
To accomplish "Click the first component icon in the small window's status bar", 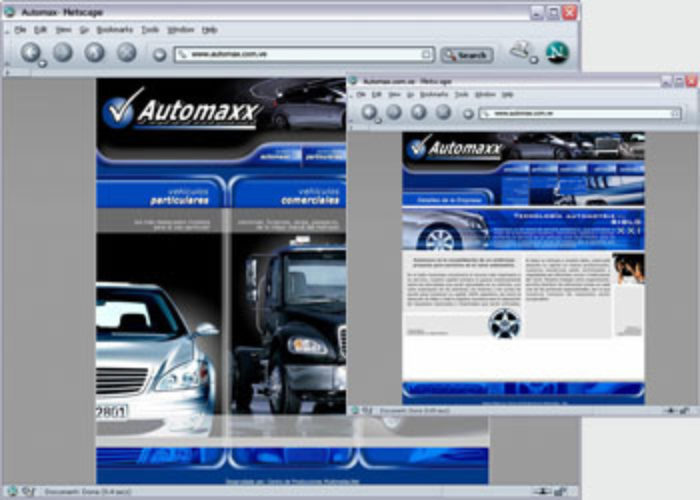I will point(354,410).
